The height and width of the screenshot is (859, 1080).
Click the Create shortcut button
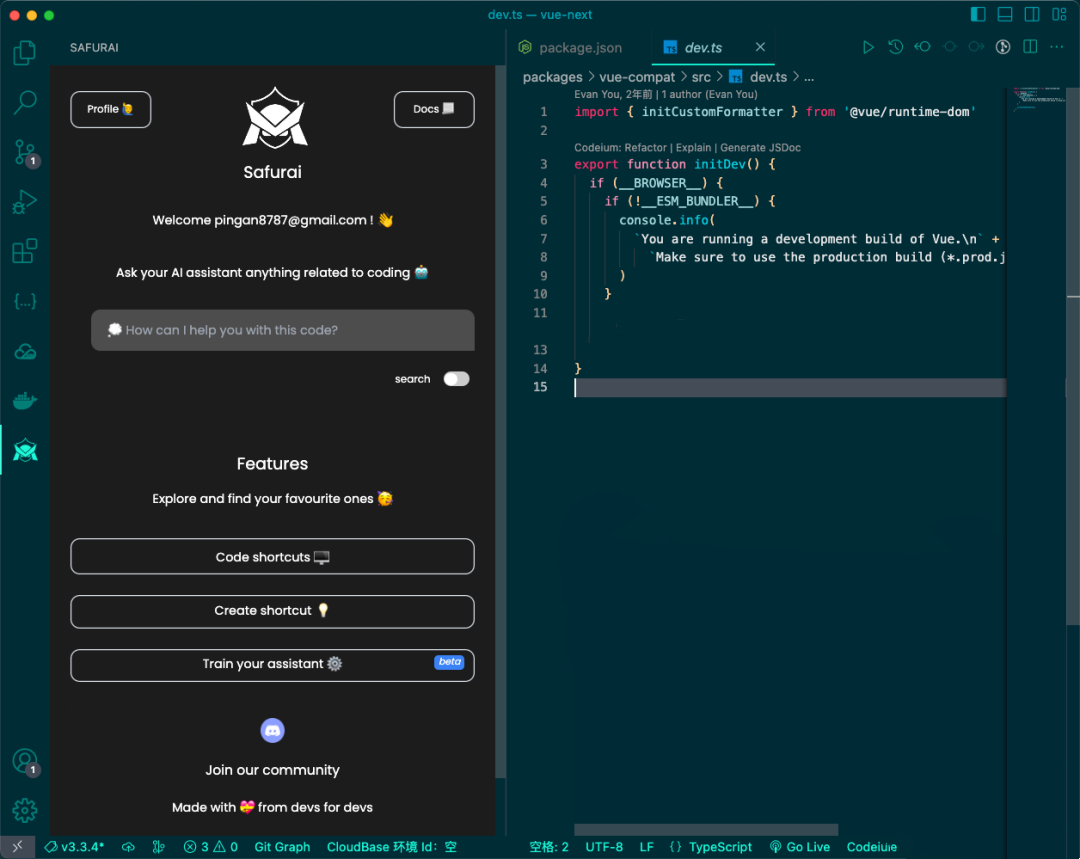[272, 611]
